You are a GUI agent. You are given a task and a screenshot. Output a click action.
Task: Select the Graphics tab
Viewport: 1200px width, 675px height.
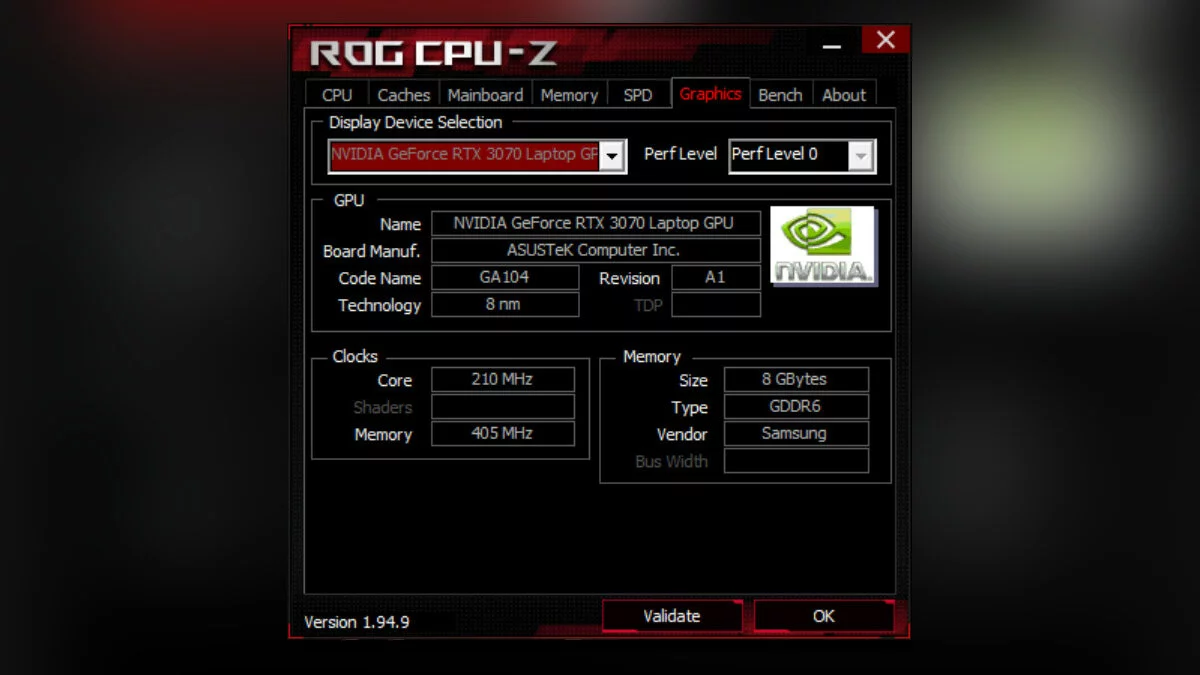710,93
